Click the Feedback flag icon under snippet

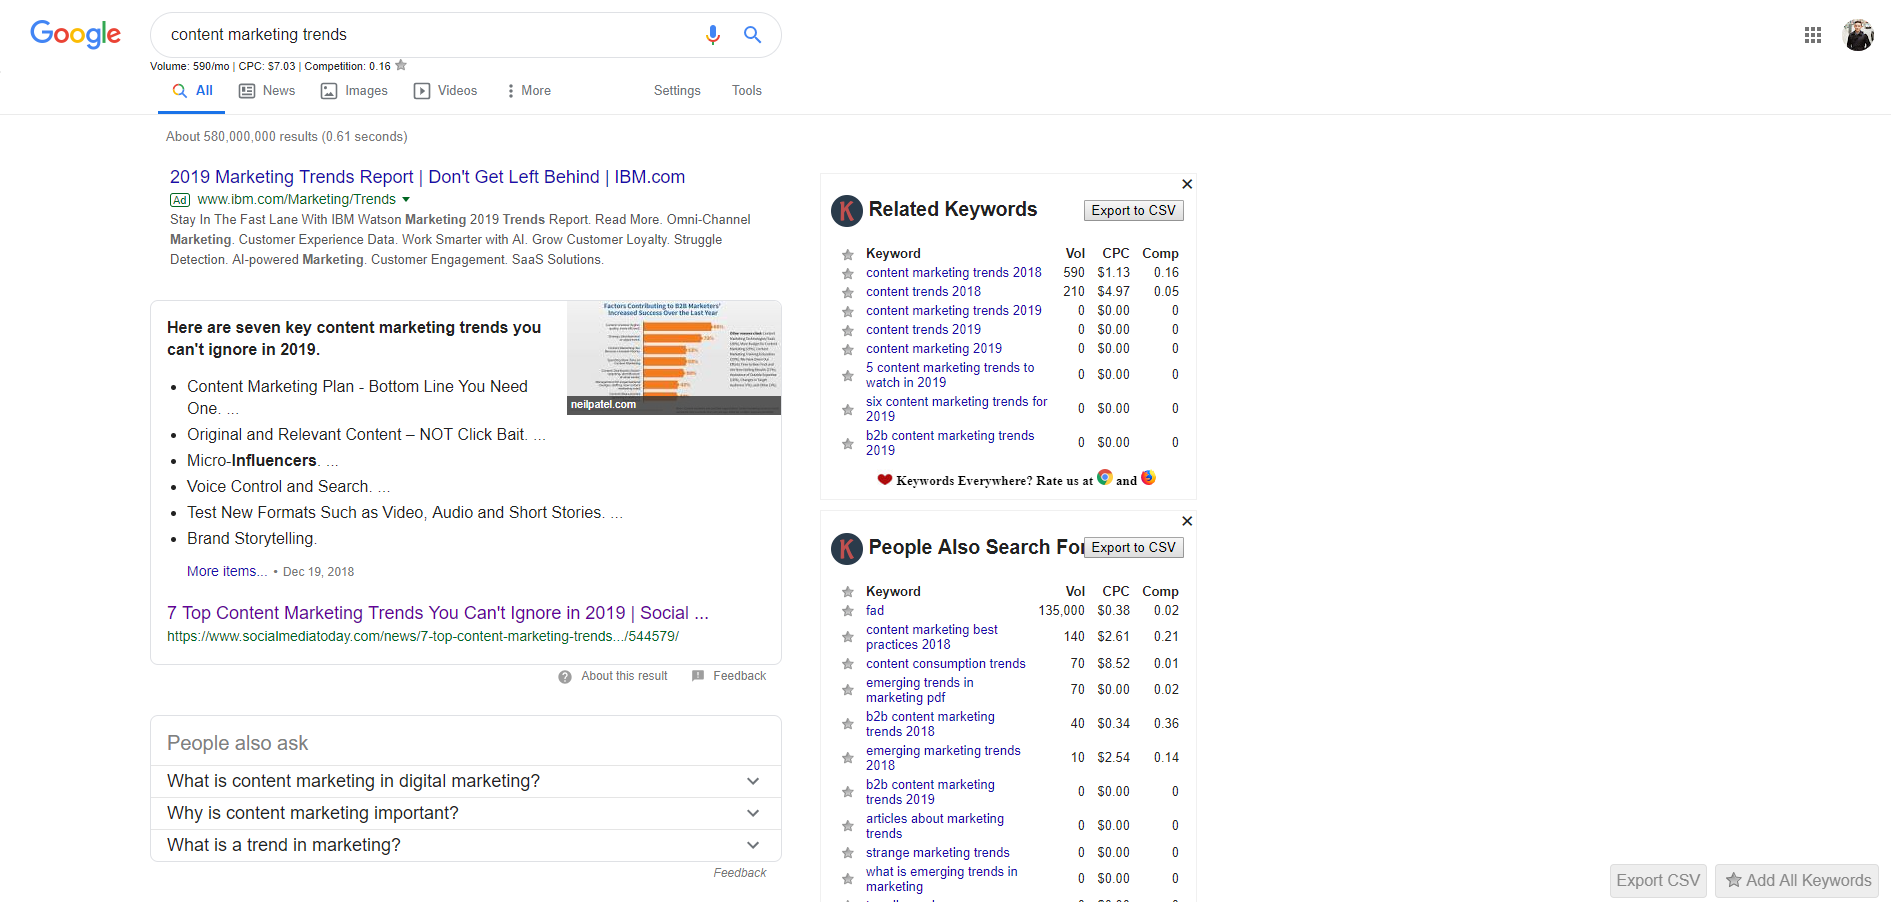coord(698,676)
